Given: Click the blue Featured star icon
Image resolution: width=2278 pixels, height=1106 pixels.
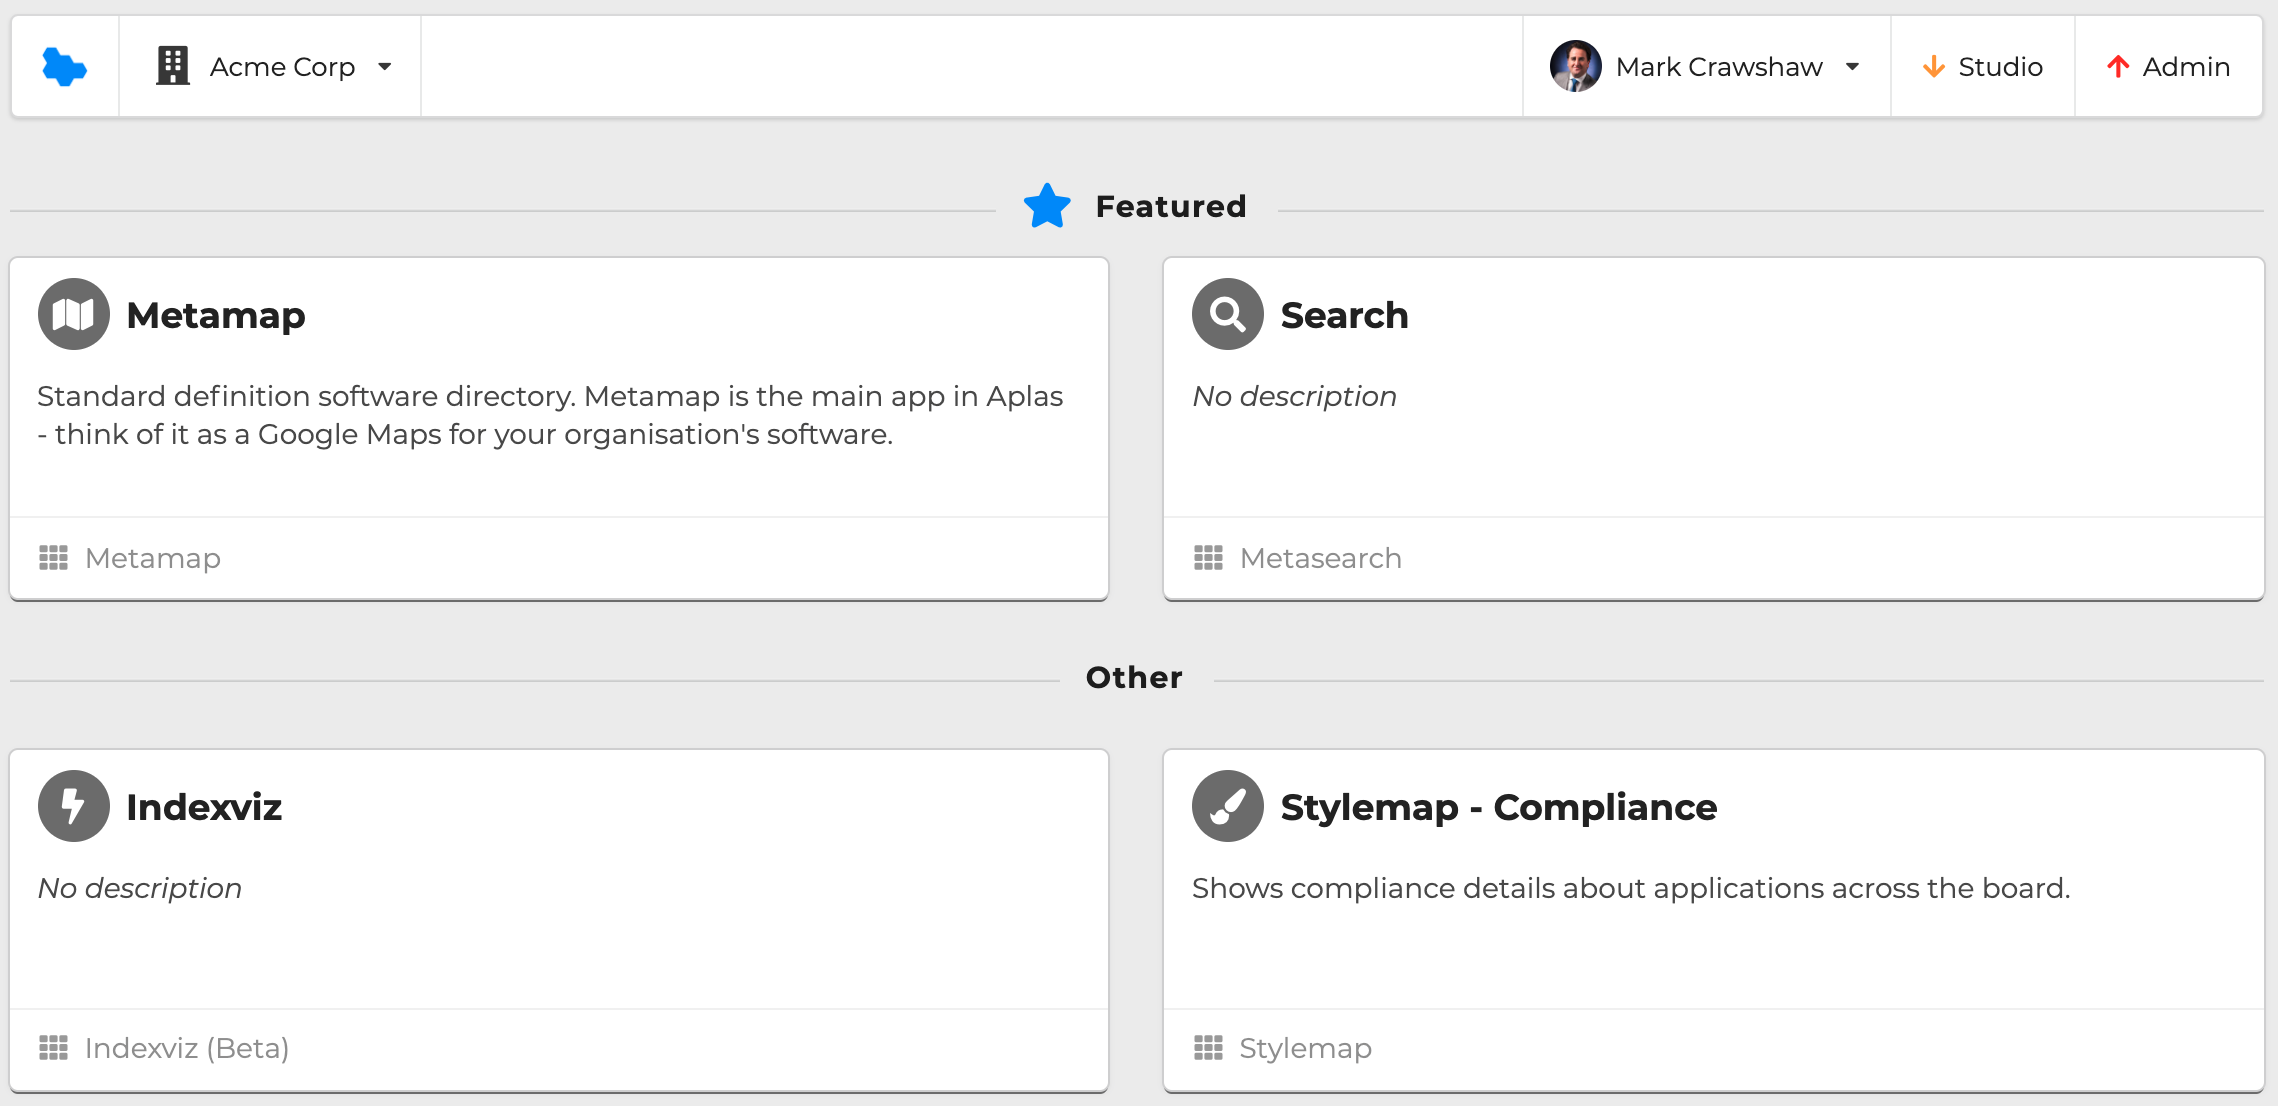Looking at the screenshot, I should (1047, 207).
